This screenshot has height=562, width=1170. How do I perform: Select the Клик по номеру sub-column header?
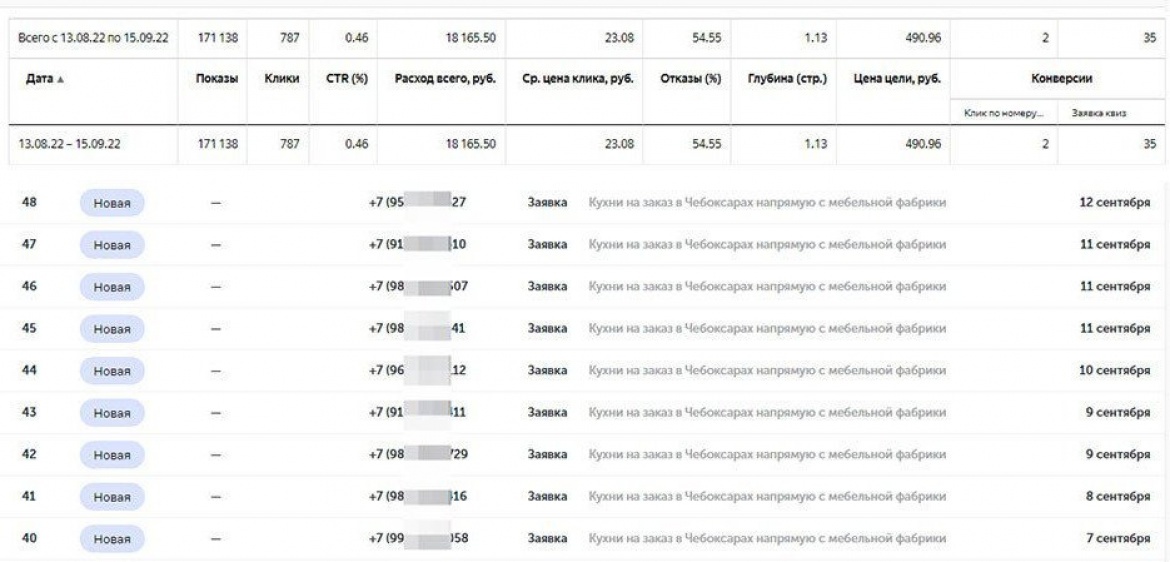1001,115
